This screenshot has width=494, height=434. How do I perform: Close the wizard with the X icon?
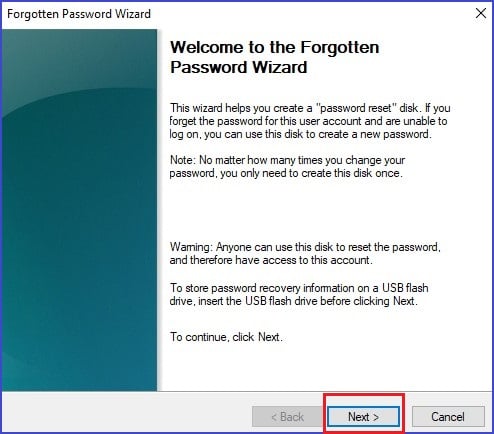[x=481, y=13]
